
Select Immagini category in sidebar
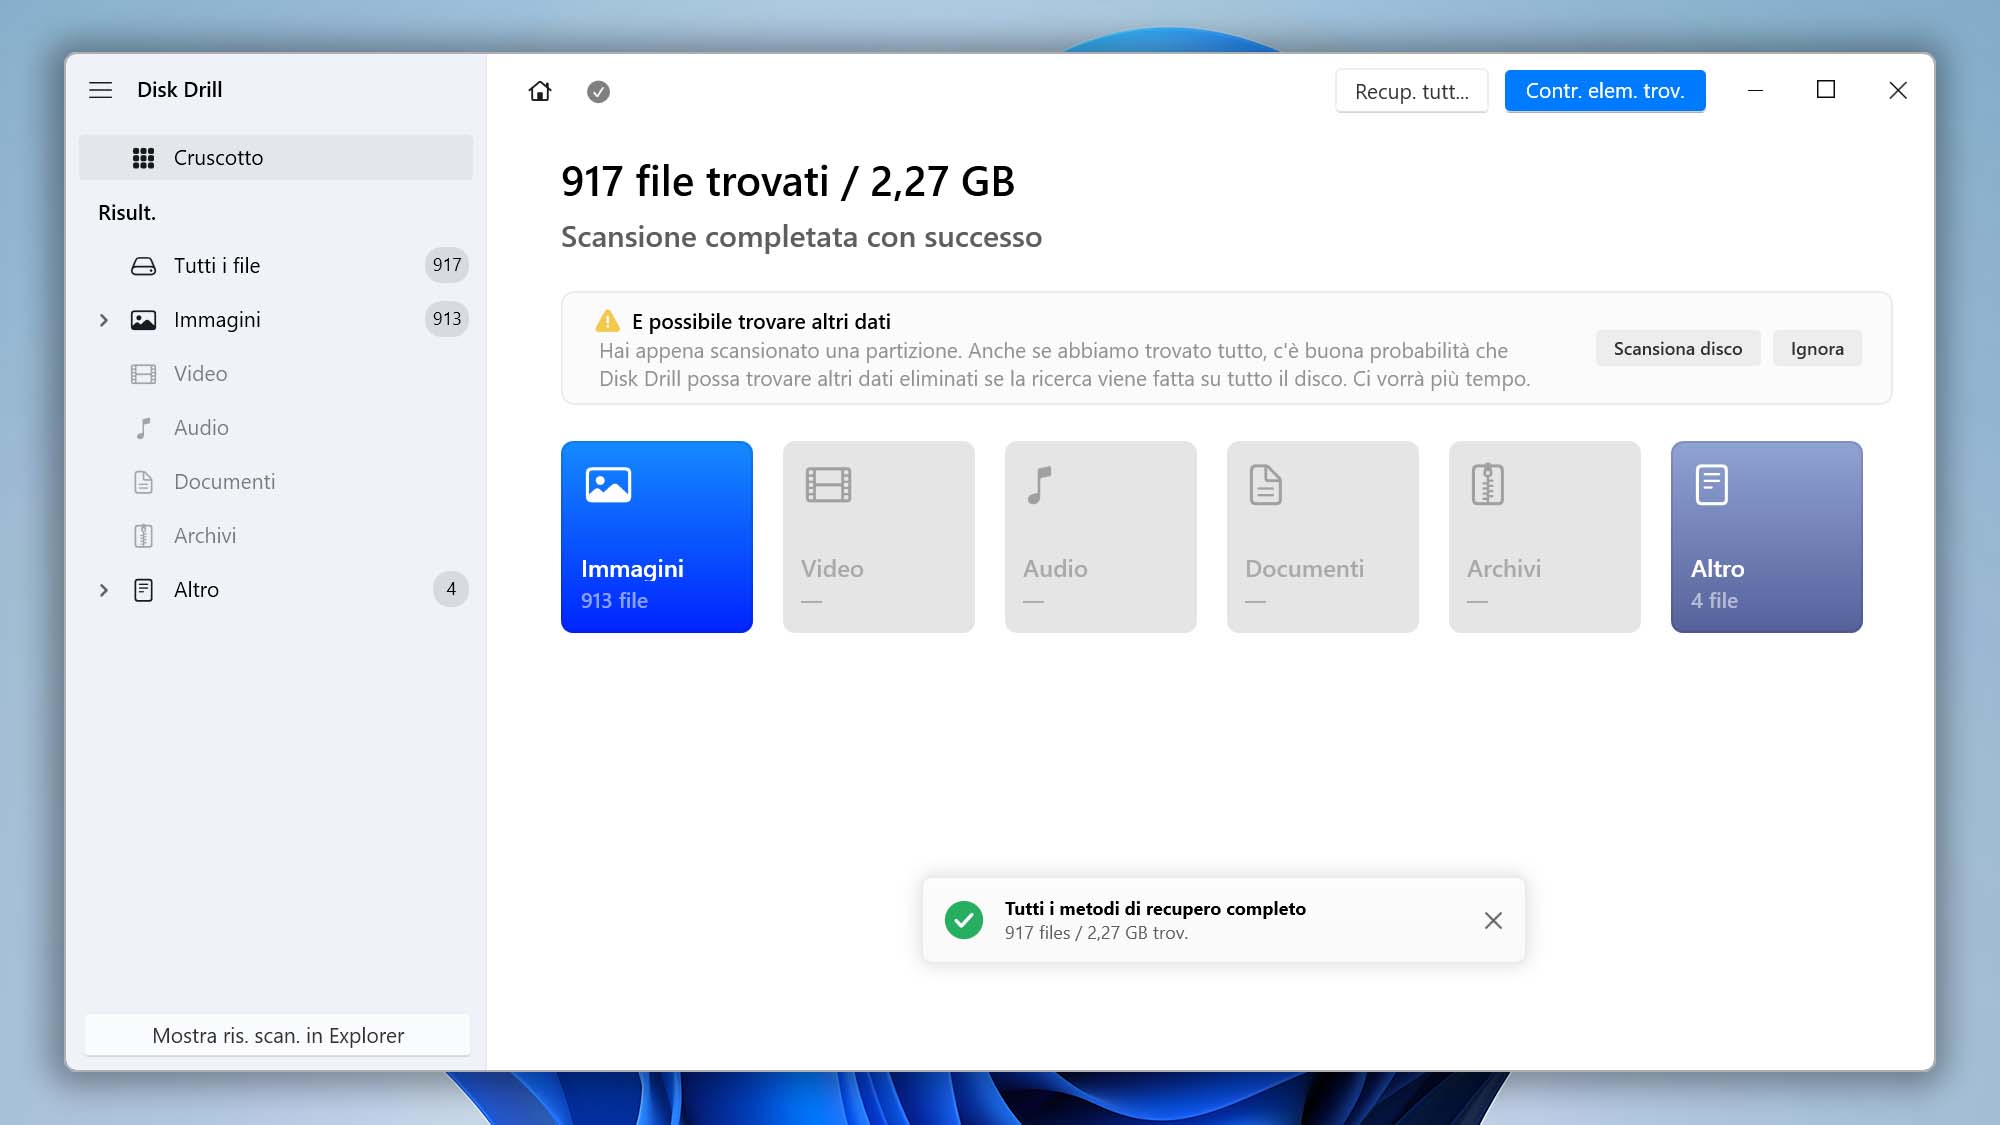pyautogui.click(x=276, y=320)
